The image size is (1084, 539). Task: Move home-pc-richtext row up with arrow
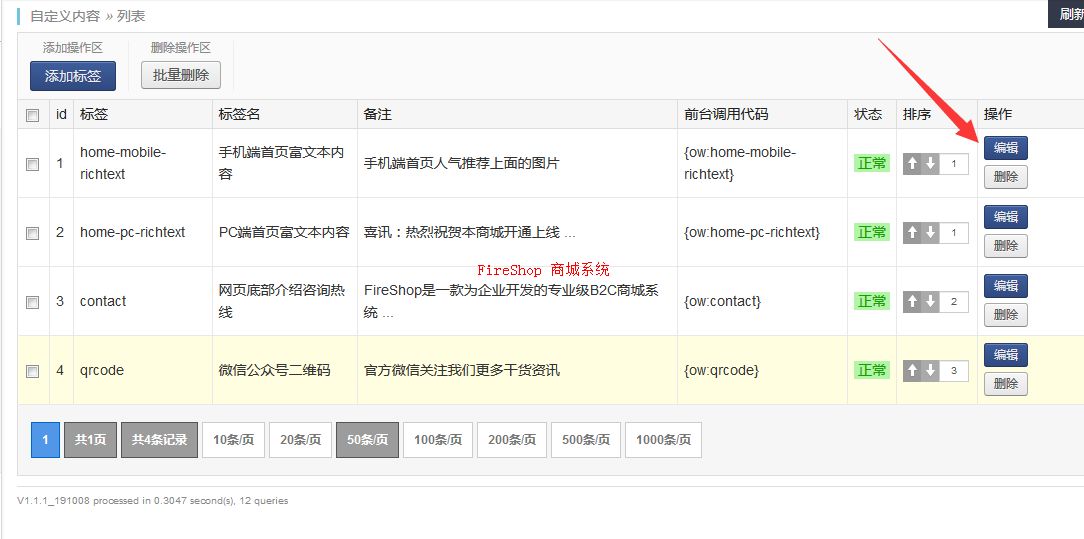[x=913, y=233]
